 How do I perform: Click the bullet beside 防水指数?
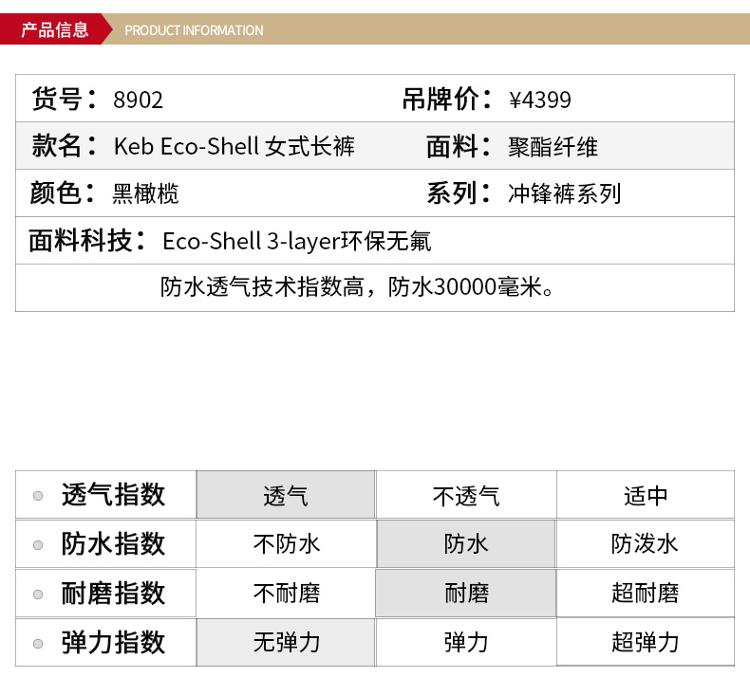[x=38, y=545]
